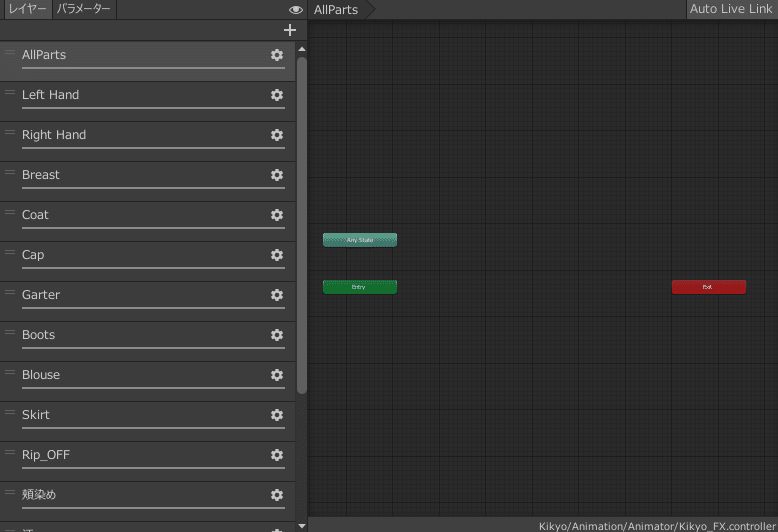Open settings gear for Rip_OFF layer
Screen dimensions: 778x532
point(277,455)
